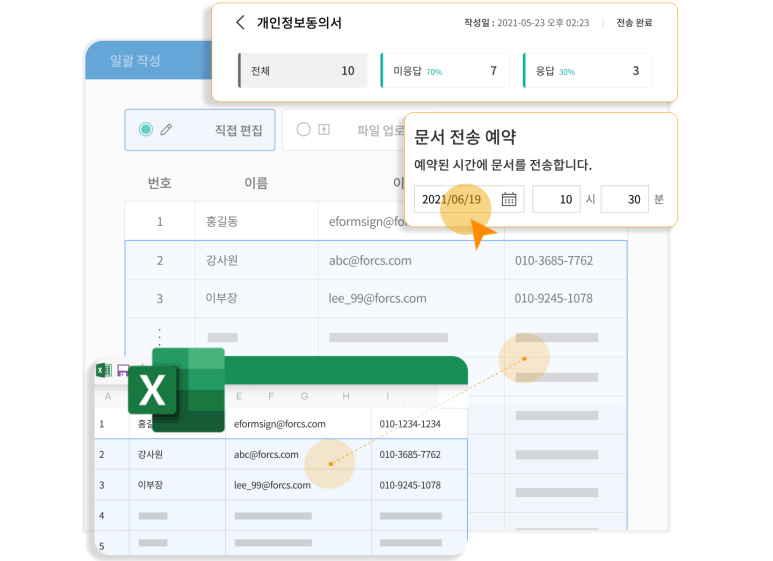Select the 응답 30% filter card
773x561 pixels.
(587, 70)
